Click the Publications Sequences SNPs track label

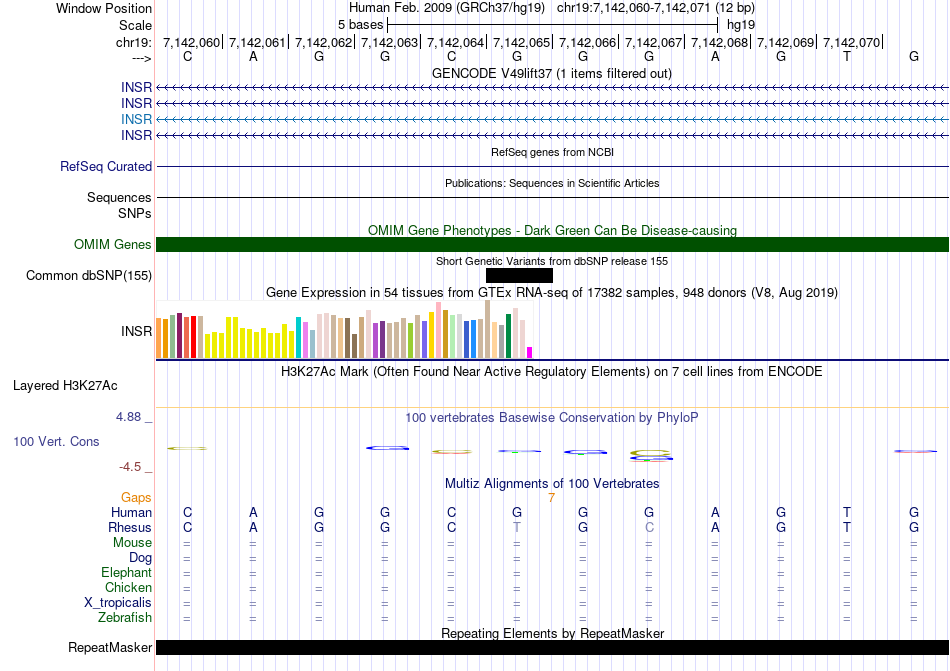[x=119, y=205]
